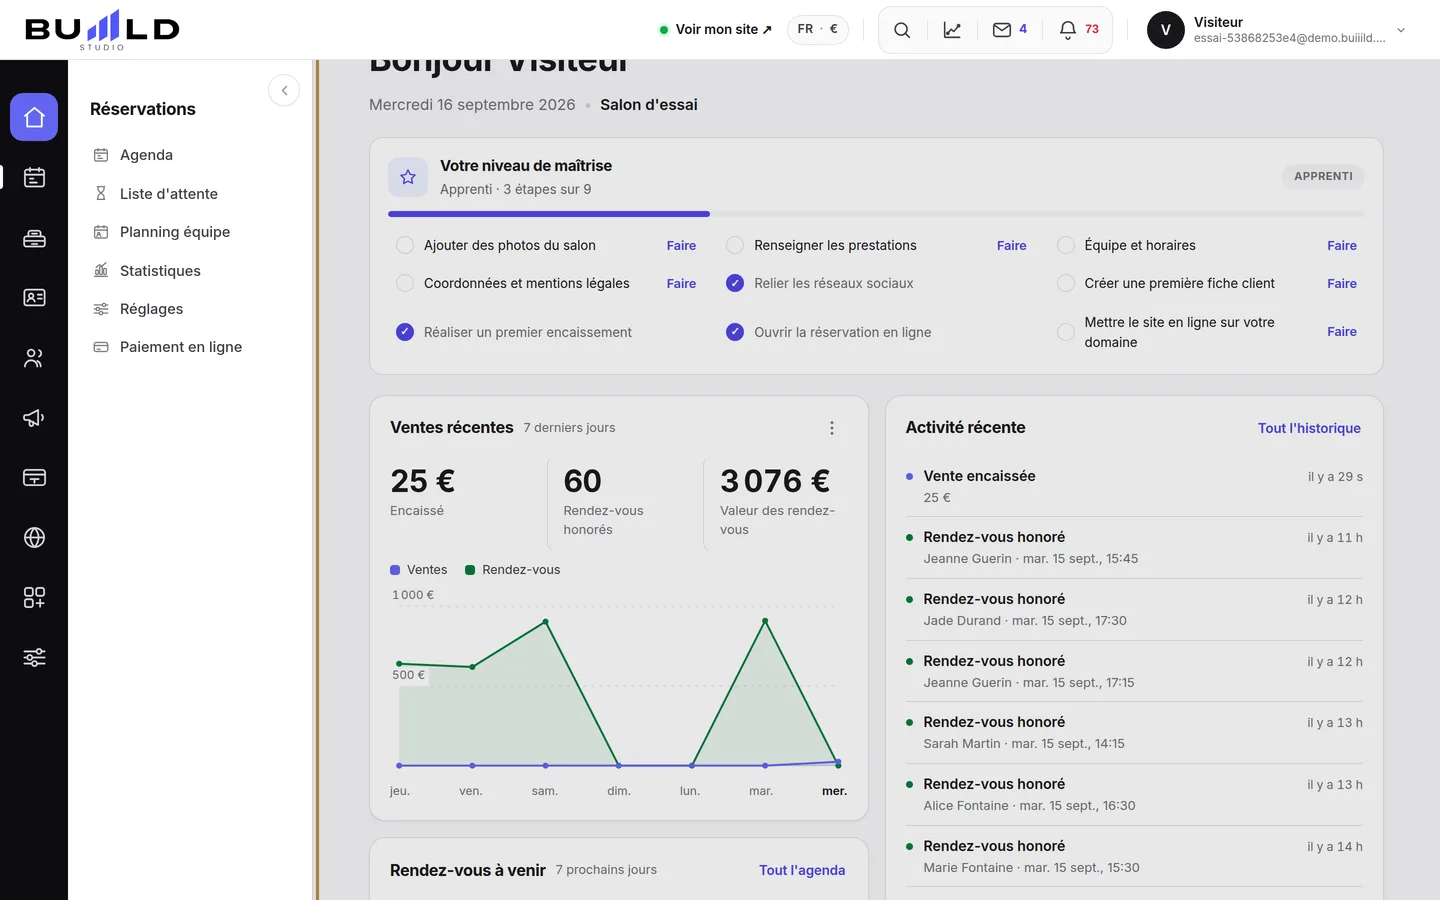
Task: Open Marie Fontaine rendez-vous honoré entry
Action: tap(1134, 856)
